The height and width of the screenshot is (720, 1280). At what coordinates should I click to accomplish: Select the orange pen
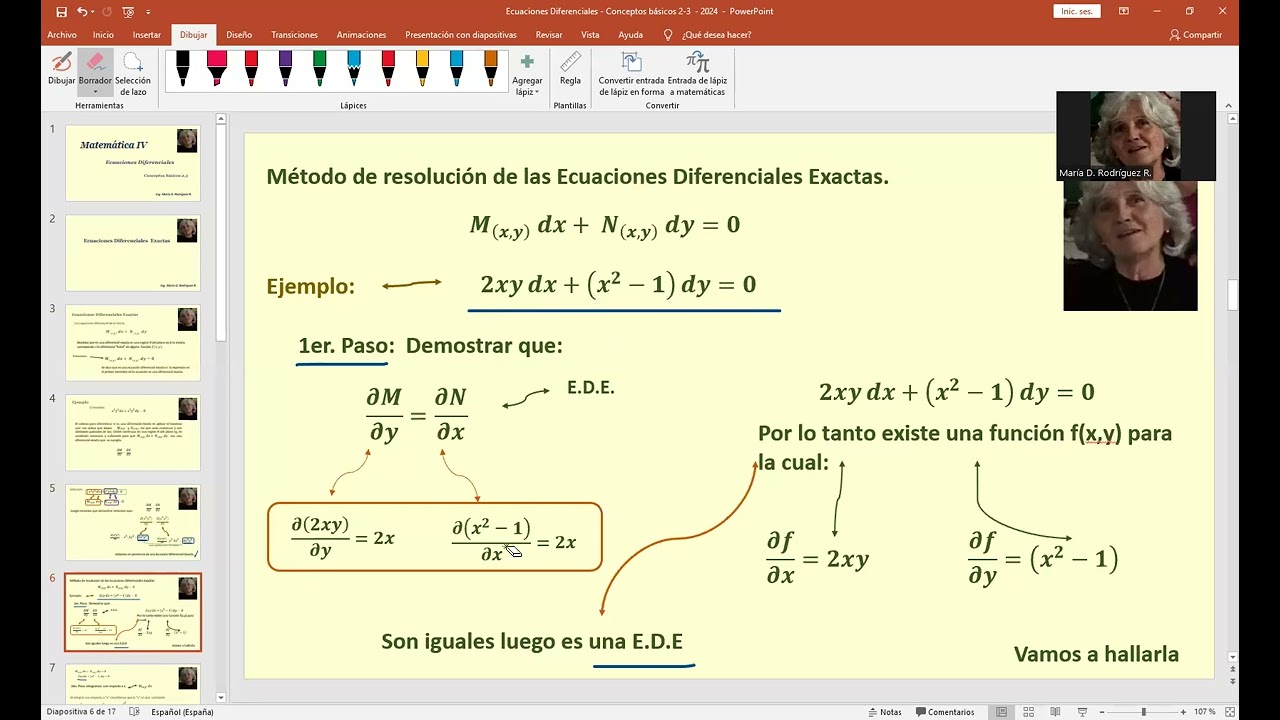tap(491, 68)
